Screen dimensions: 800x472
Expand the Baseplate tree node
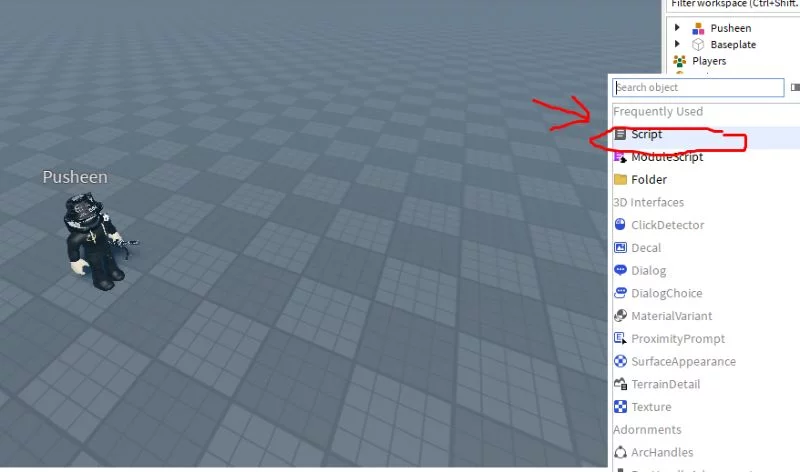click(x=678, y=45)
